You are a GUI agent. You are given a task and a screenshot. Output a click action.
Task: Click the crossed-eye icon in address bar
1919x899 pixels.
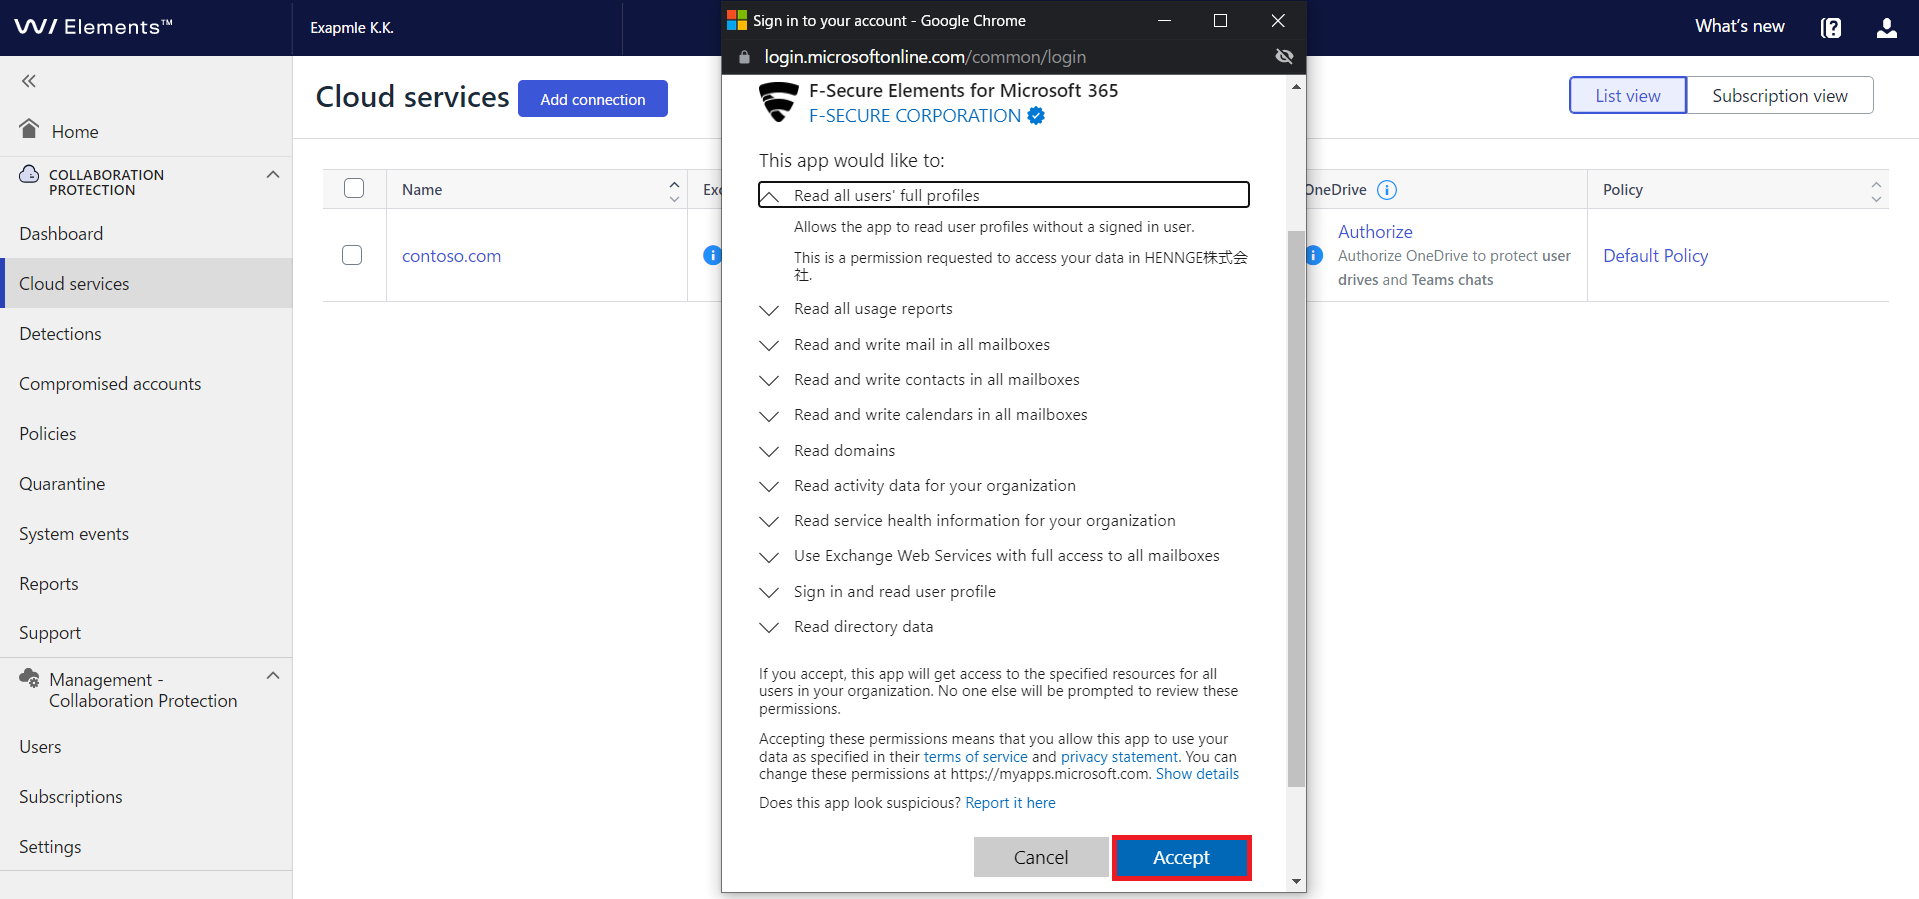click(1284, 57)
